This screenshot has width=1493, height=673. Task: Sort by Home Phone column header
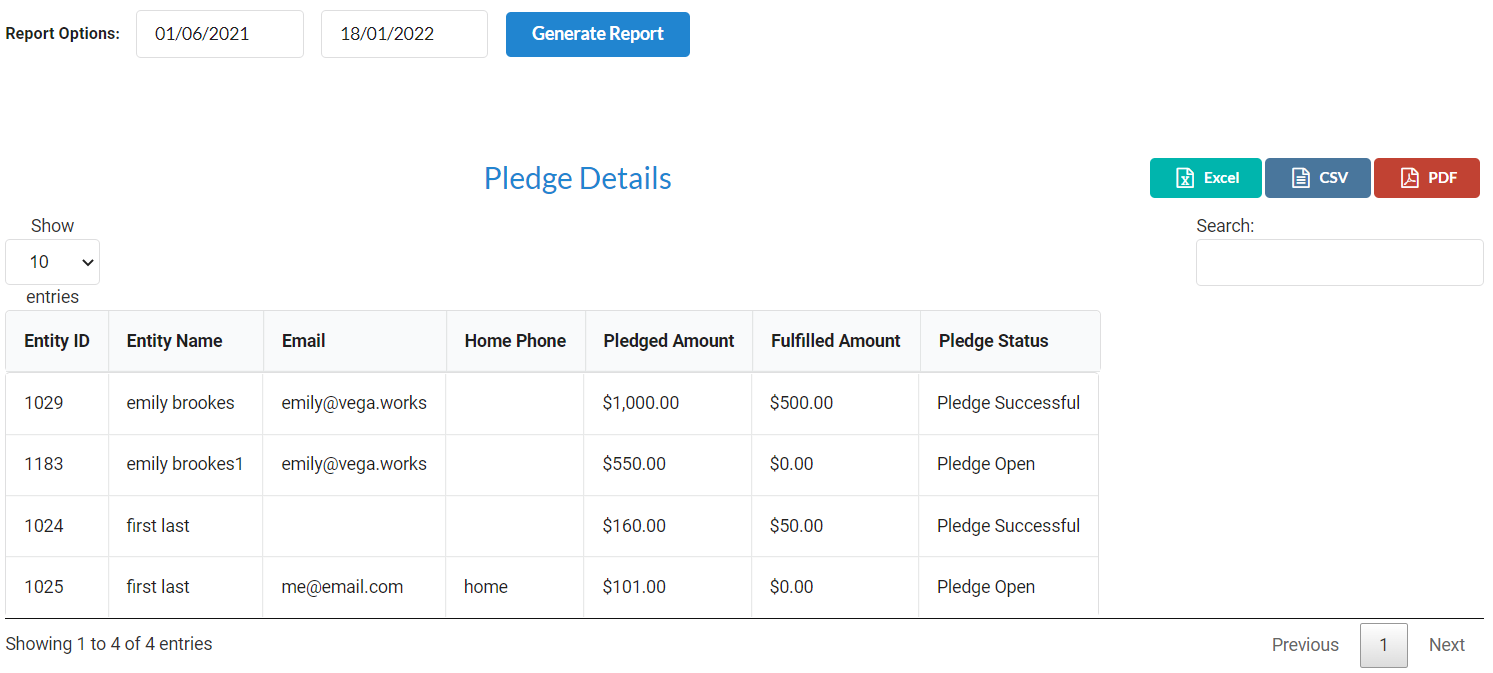pos(516,341)
